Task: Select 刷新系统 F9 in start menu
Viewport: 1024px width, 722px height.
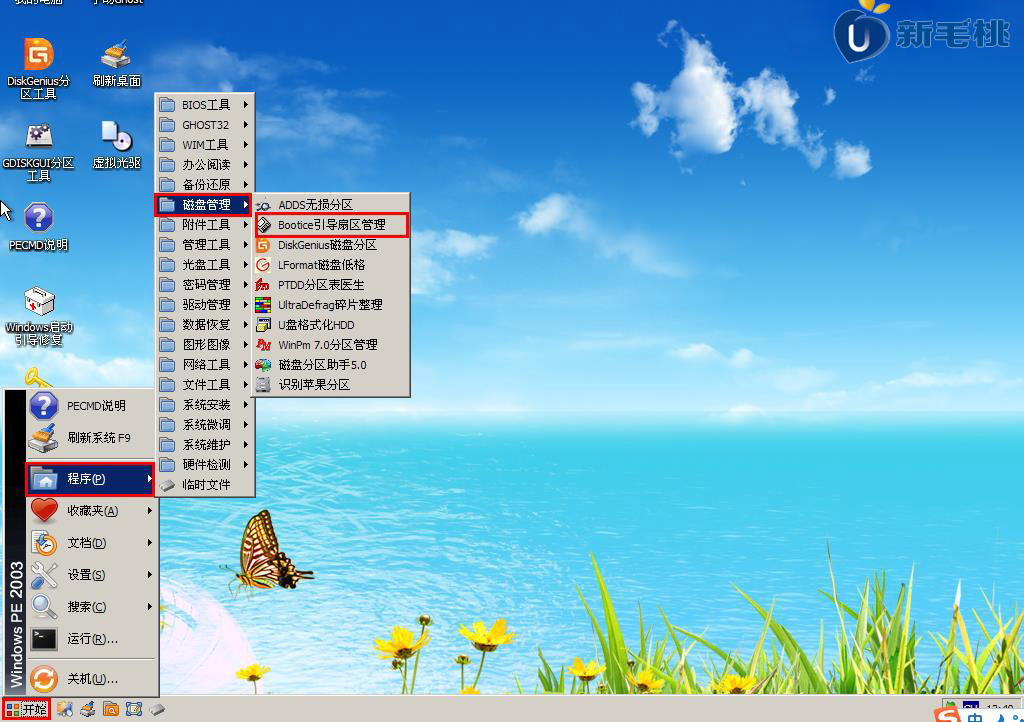Action: tap(91, 437)
